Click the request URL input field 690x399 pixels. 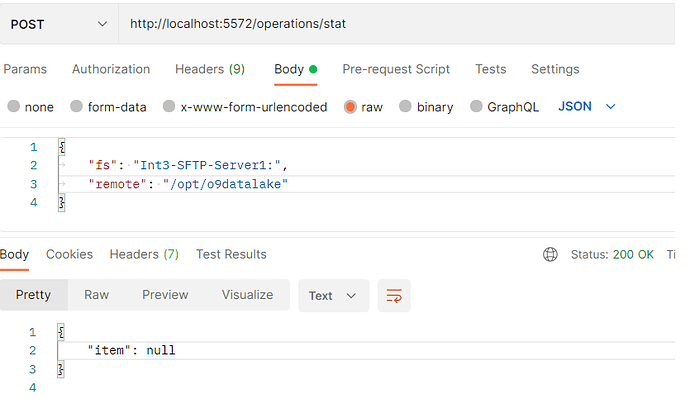point(397,24)
